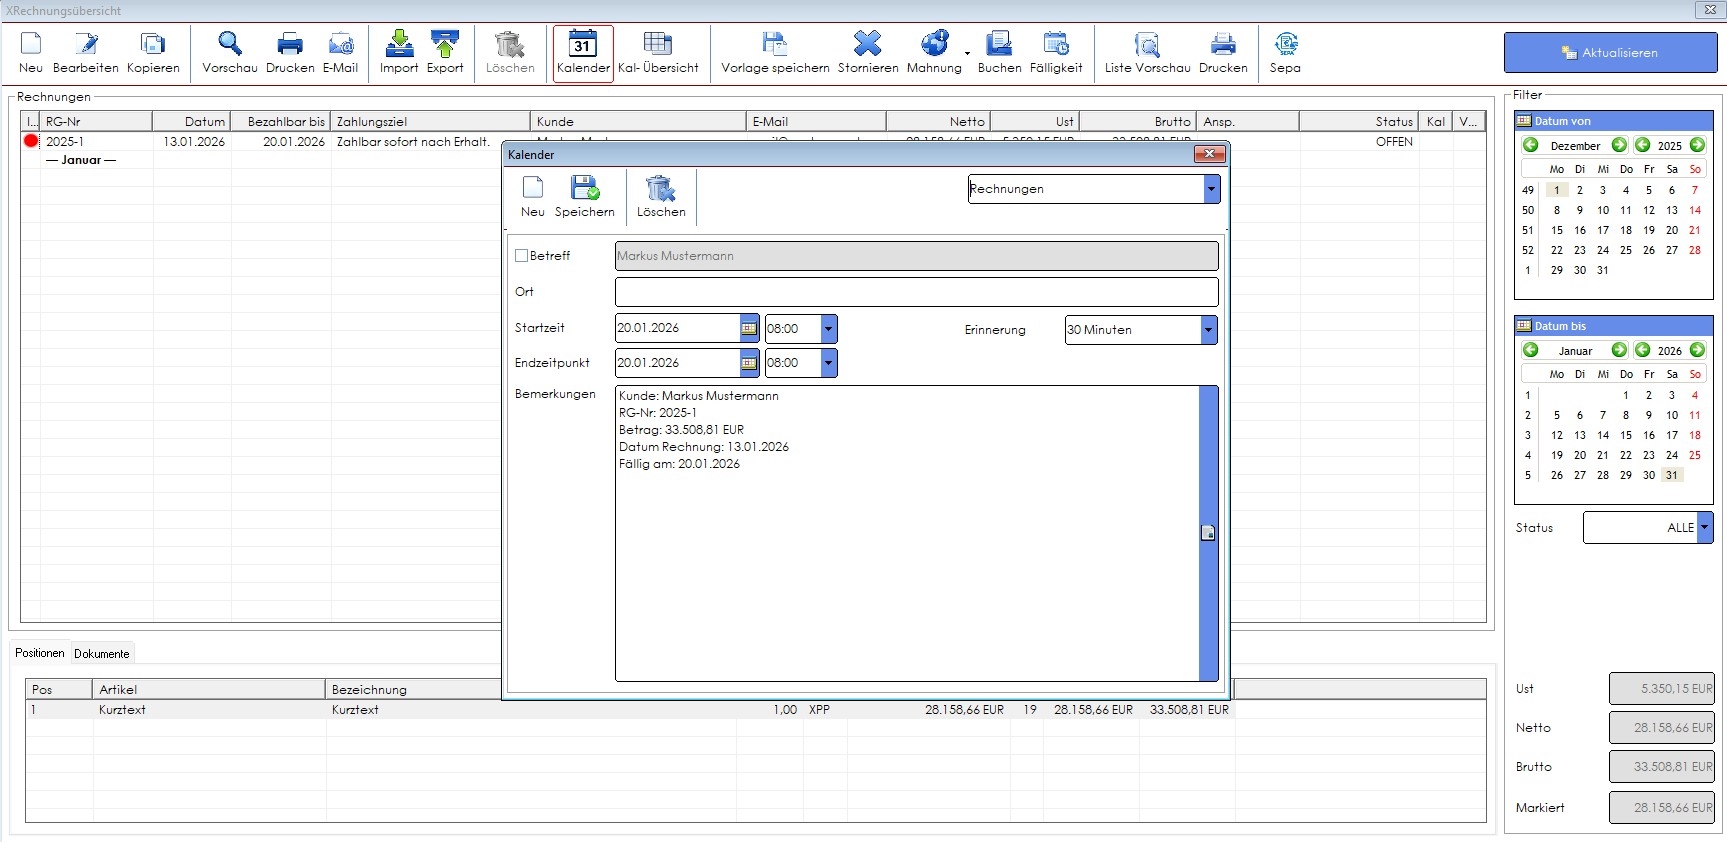Open the Rechnungen calendar dropdown

[1211, 189]
